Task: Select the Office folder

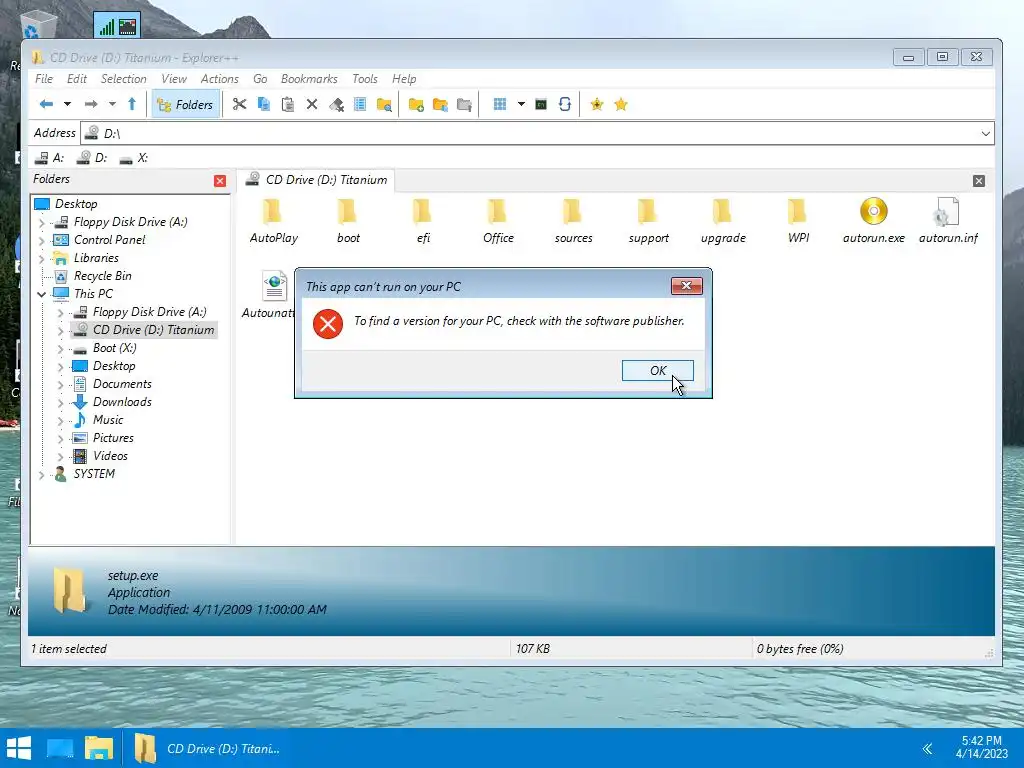Action: coord(498,221)
